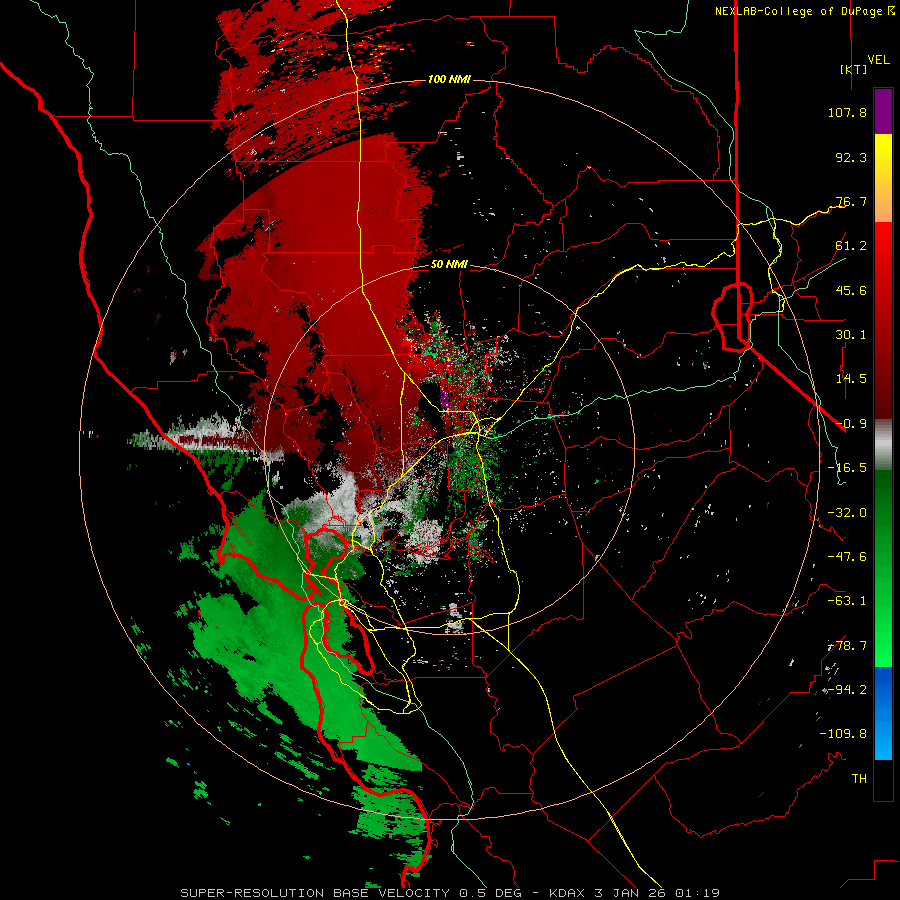The image size is (900, 900).
Task: Click the -32.0 velocity scale value
Action: coord(847,513)
